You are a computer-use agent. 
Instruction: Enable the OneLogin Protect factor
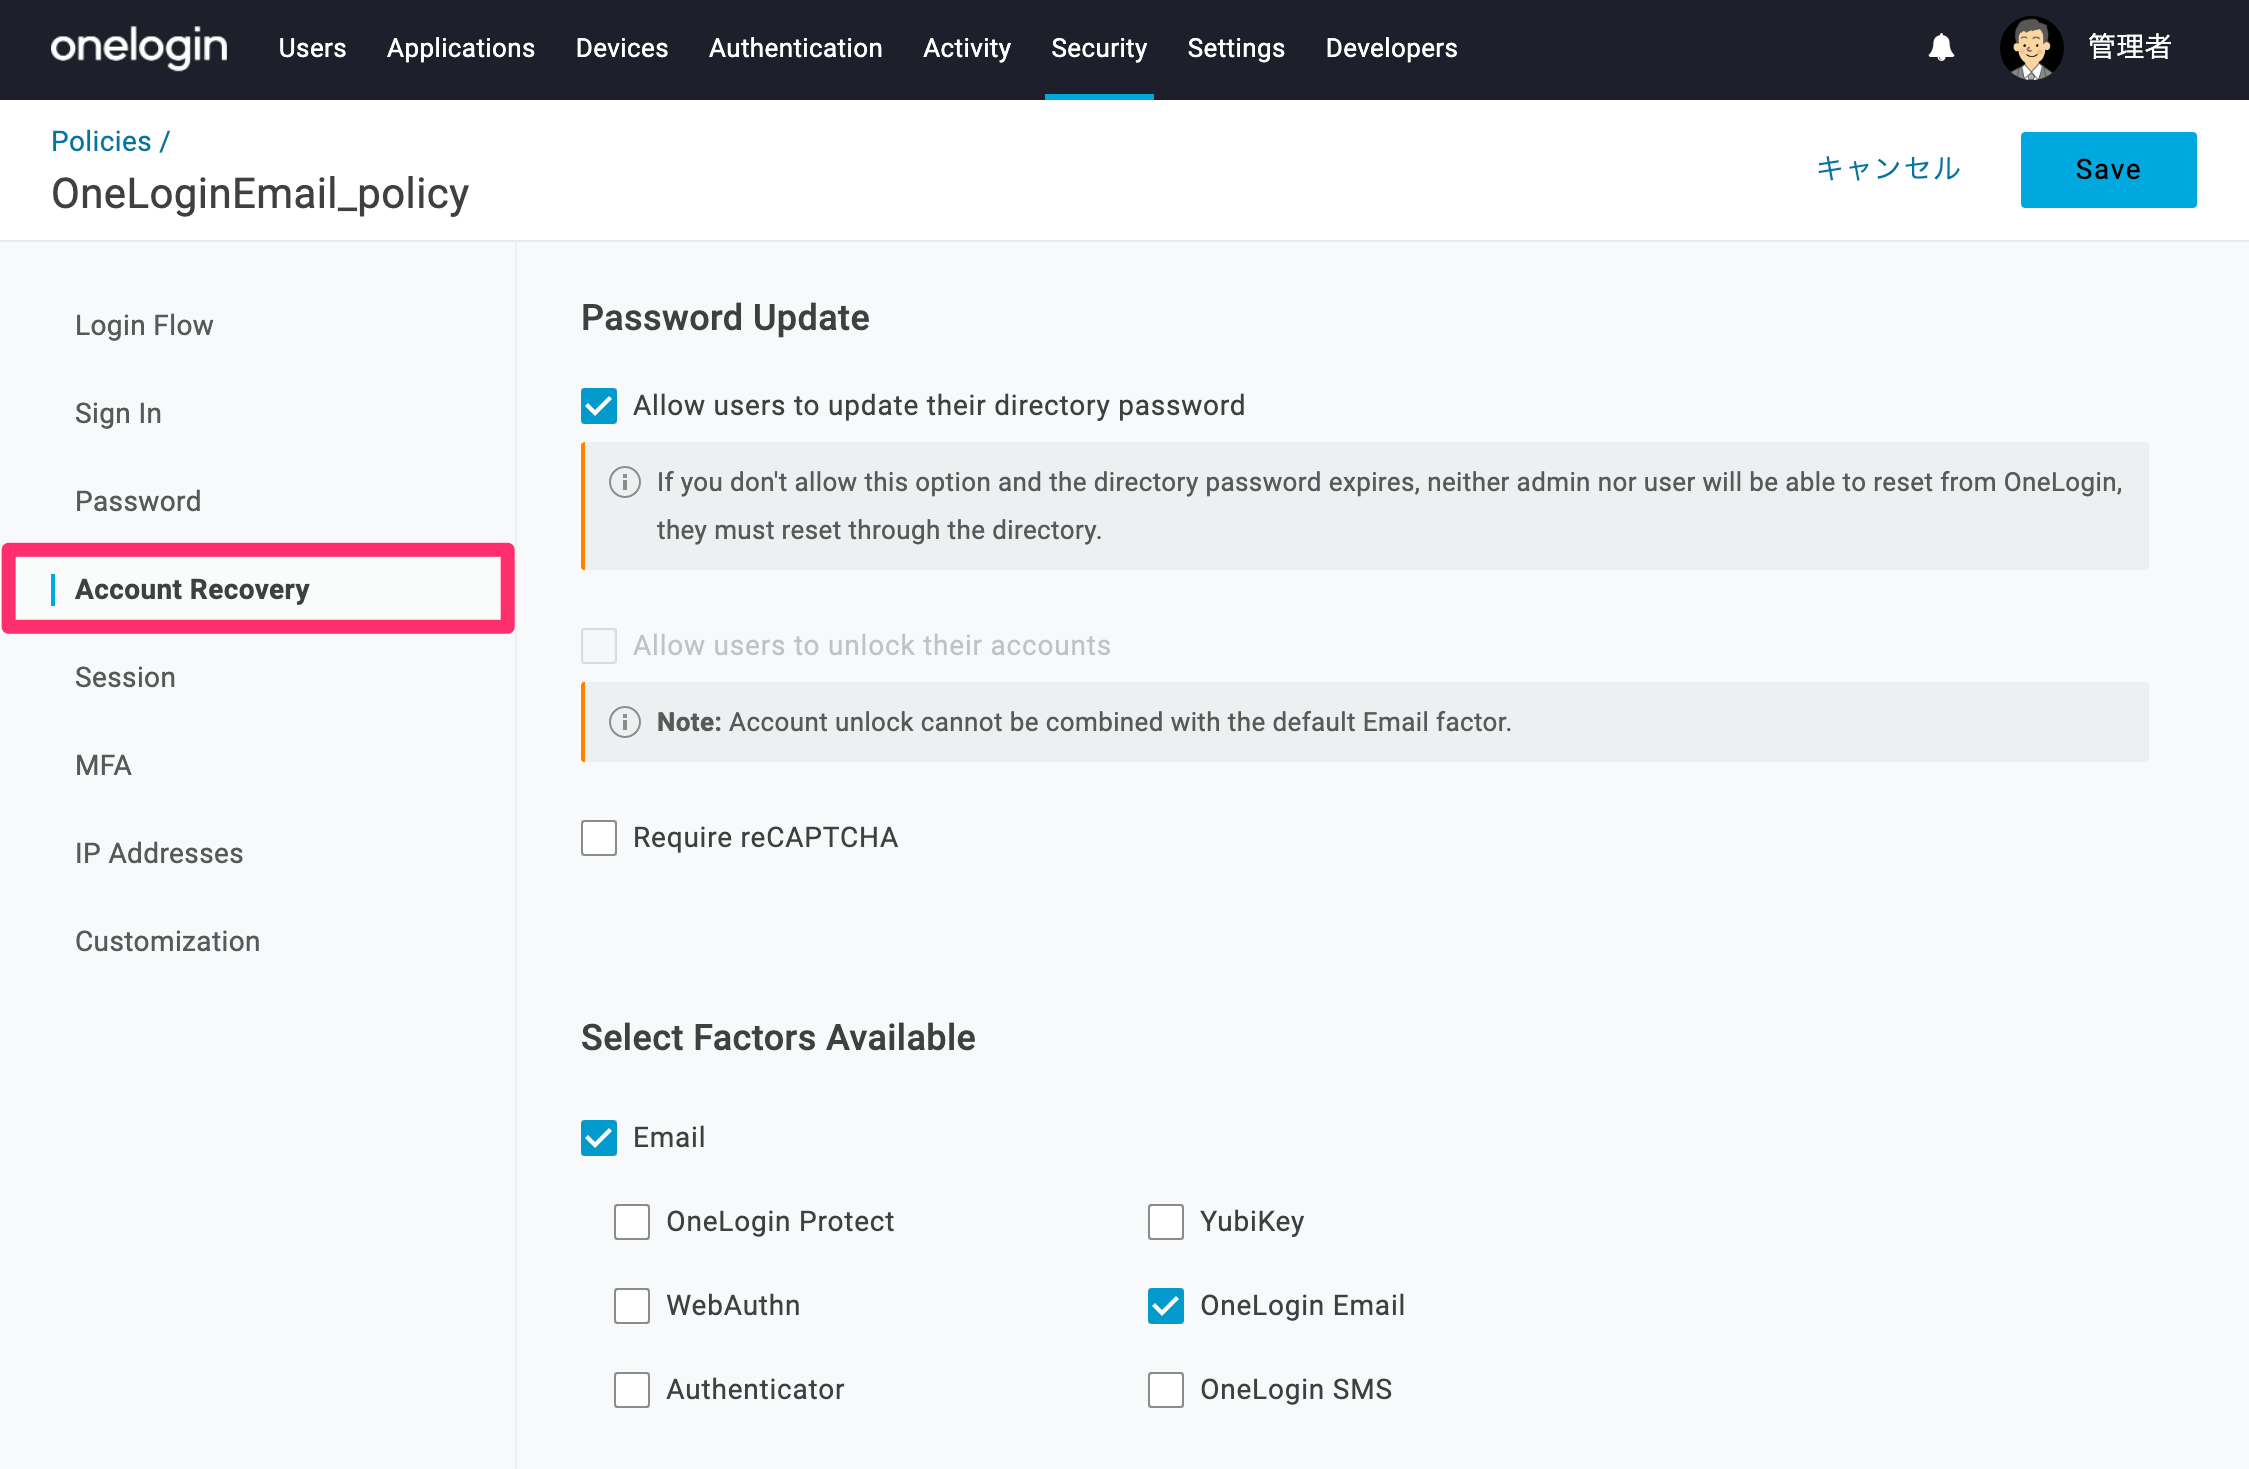(x=632, y=1222)
